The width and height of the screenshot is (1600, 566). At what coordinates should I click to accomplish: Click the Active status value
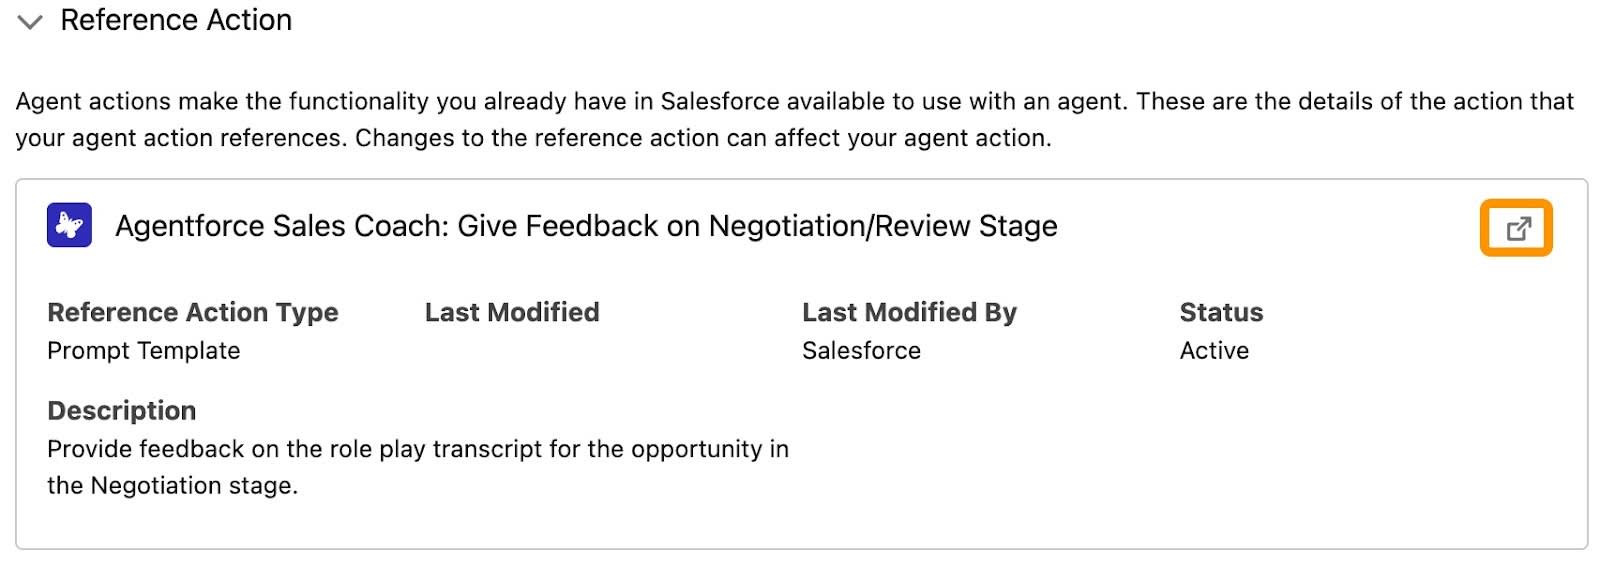click(x=1214, y=351)
